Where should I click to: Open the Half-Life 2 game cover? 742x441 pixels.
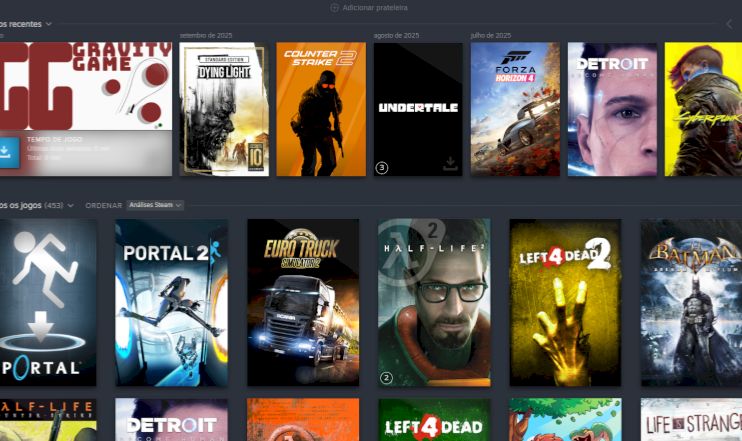(x=434, y=302)
